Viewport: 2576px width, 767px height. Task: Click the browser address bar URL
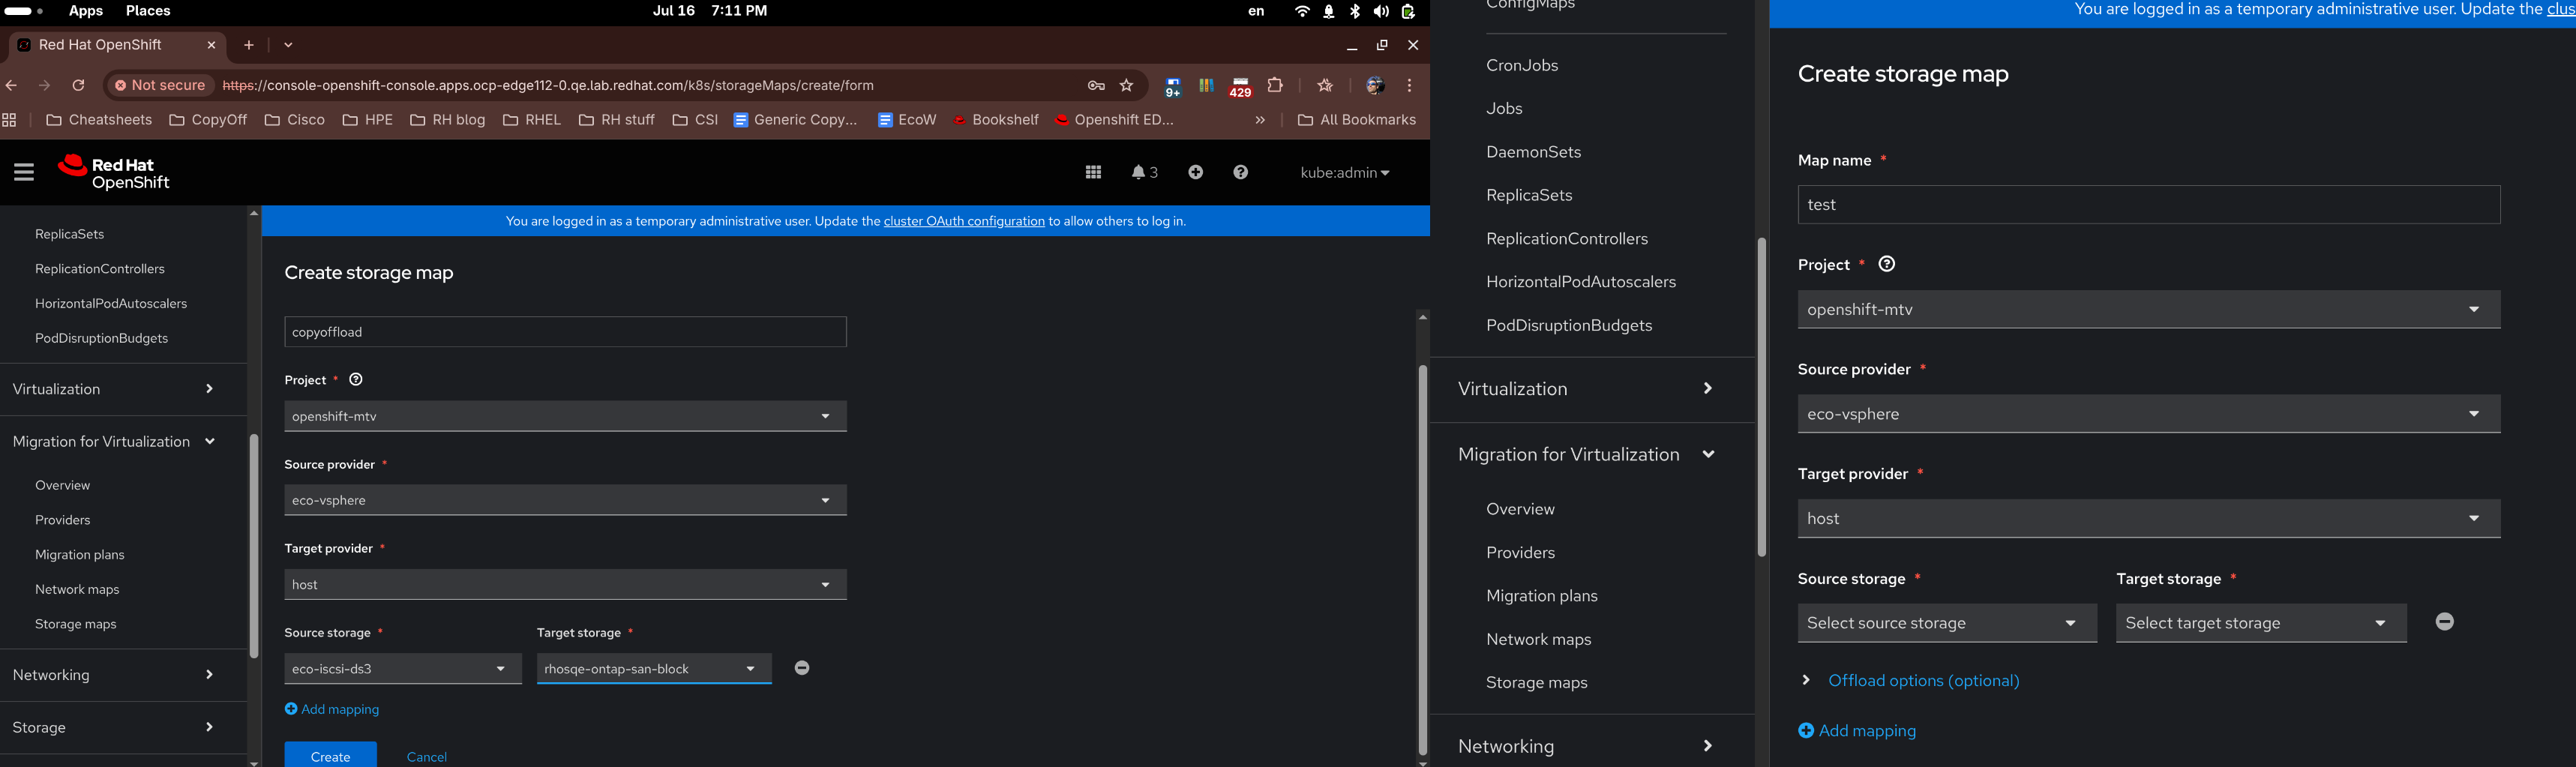click(548, 86)
